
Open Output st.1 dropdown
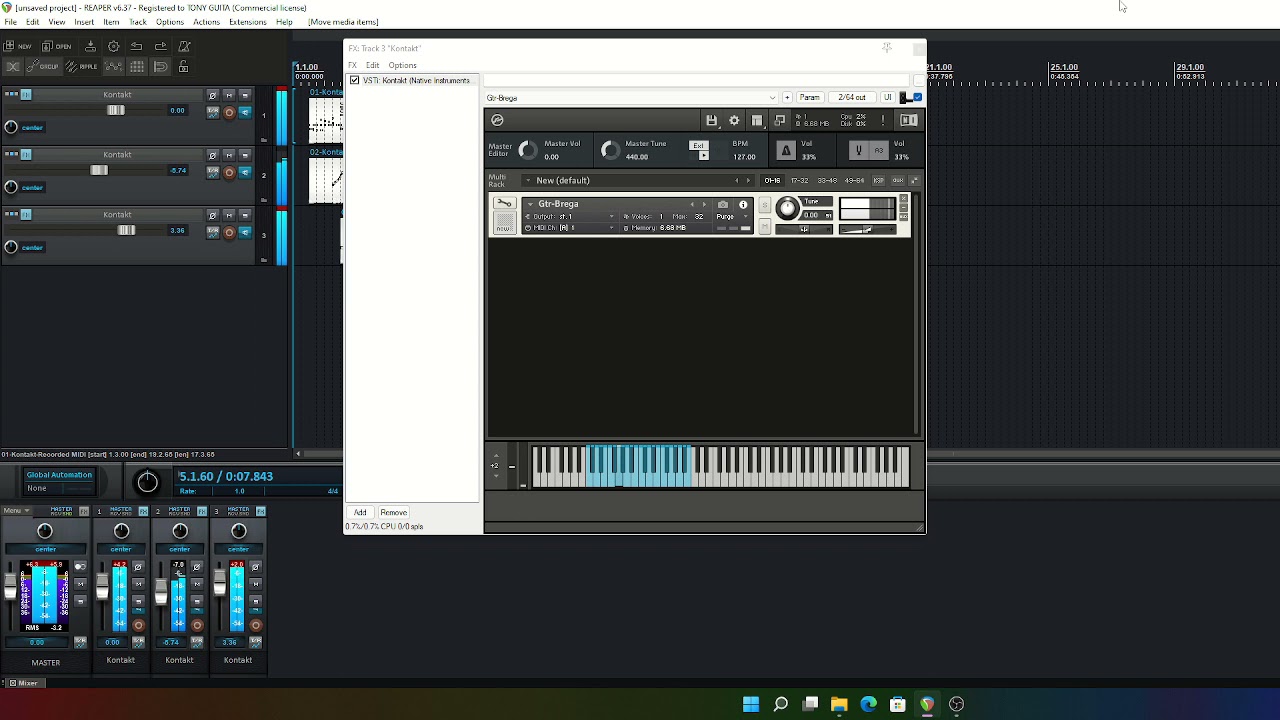coord(571,217)
